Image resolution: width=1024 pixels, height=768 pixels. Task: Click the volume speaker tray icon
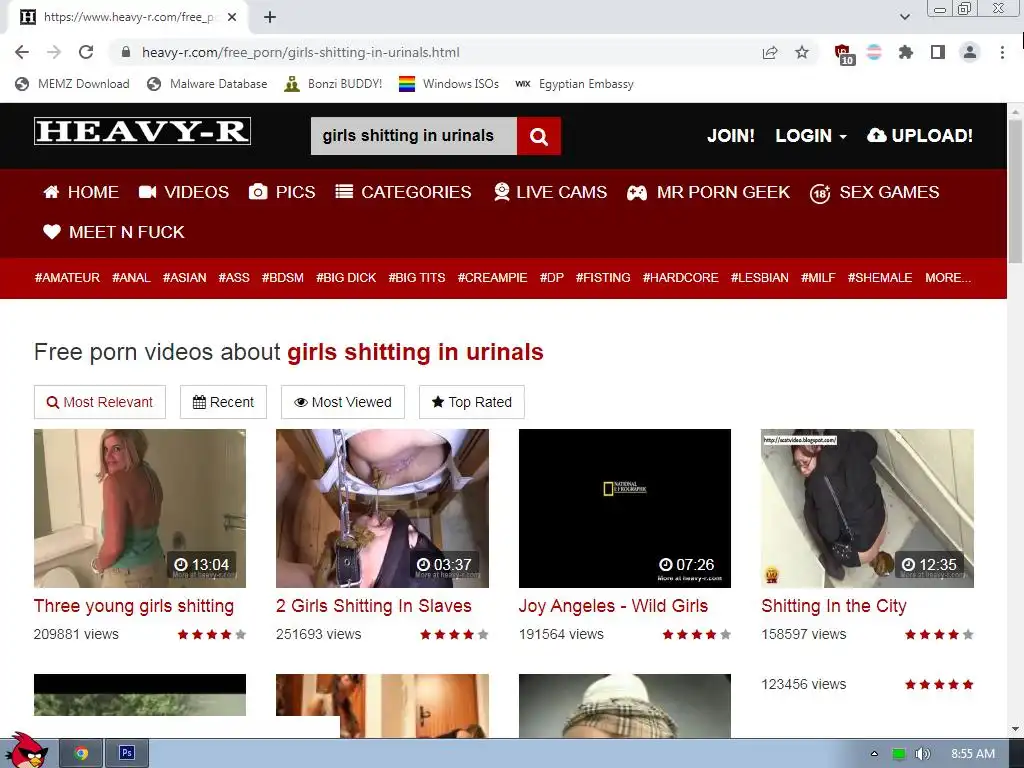tap(922, 754)
